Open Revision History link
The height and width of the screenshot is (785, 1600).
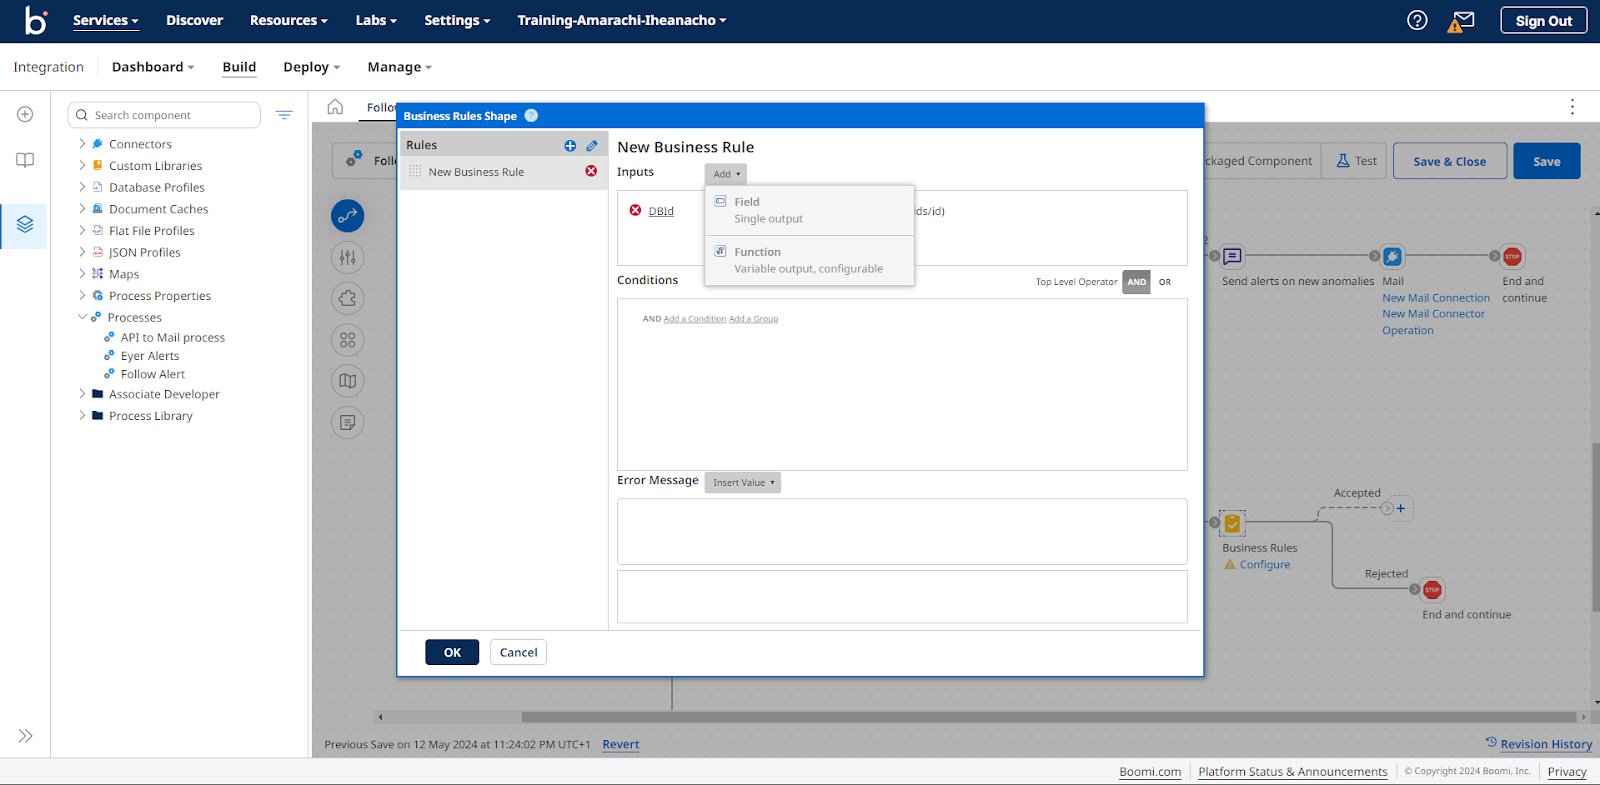coord(1546,744)
